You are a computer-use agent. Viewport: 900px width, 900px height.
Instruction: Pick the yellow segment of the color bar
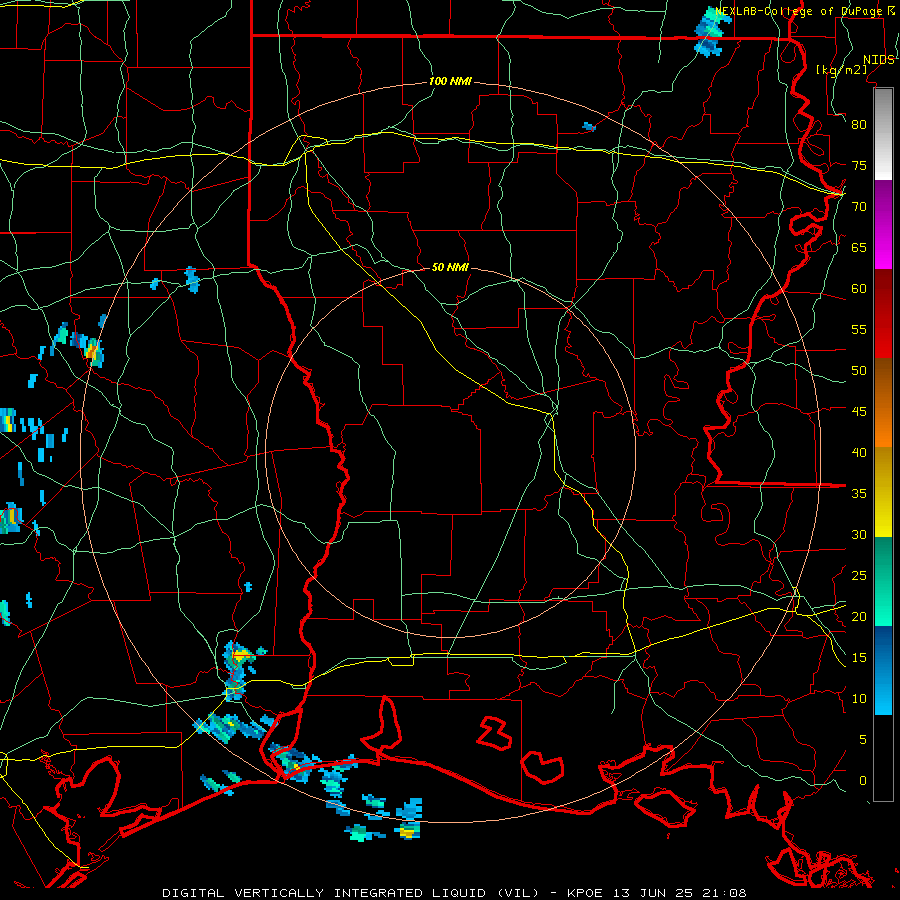click(x=883, y=492)
